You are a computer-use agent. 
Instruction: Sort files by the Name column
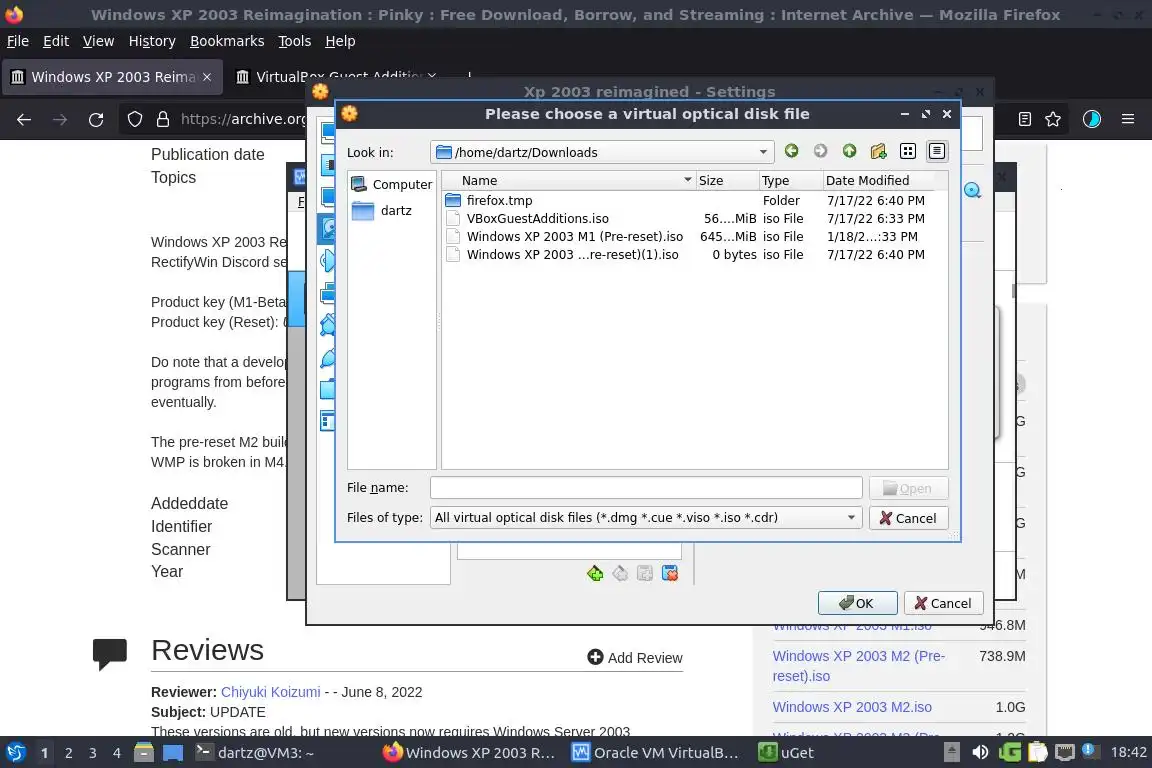[x=569, y=181]
